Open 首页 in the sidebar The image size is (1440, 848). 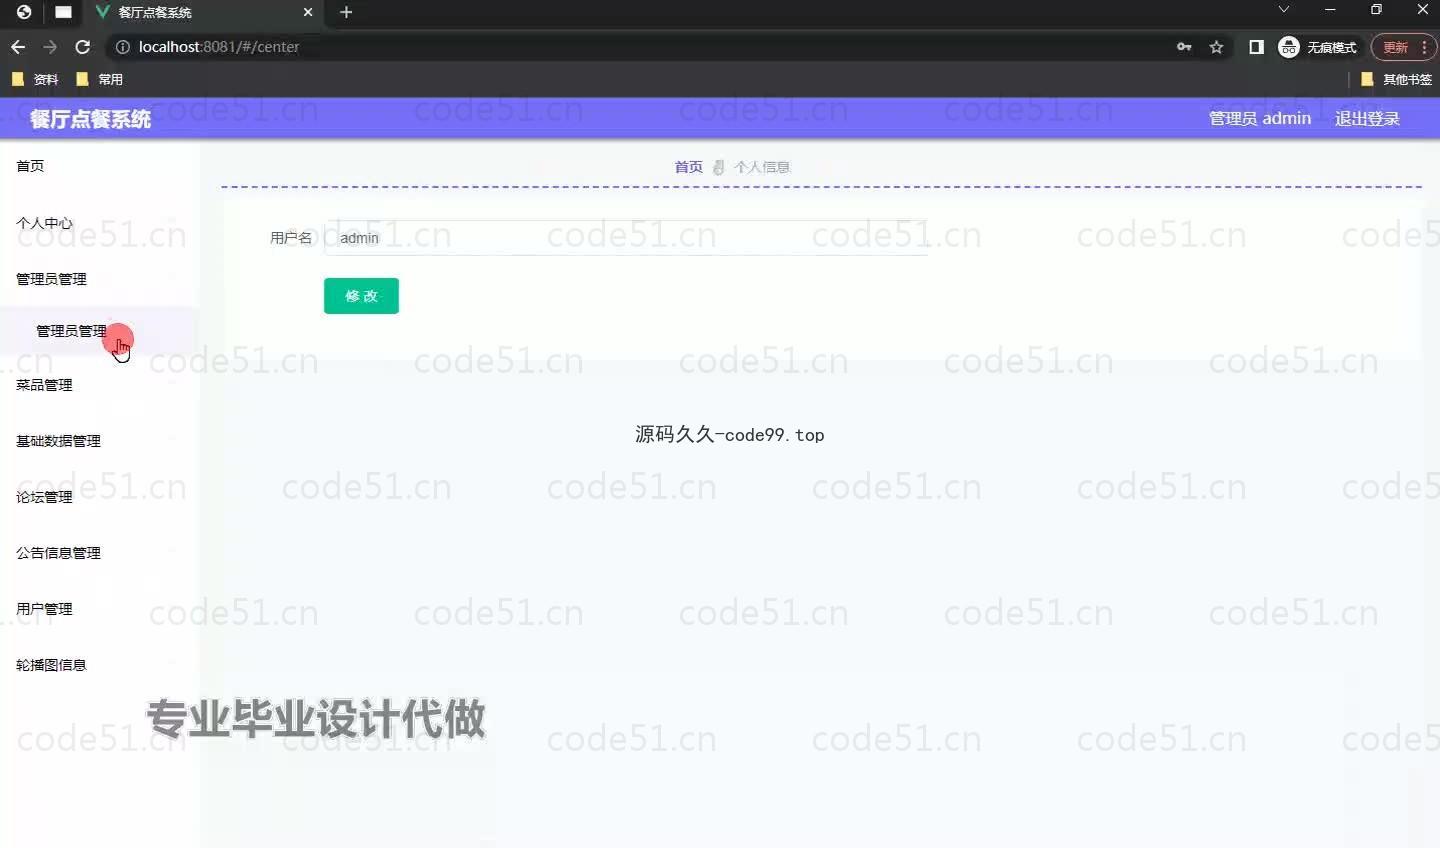[x=100, y=166]
